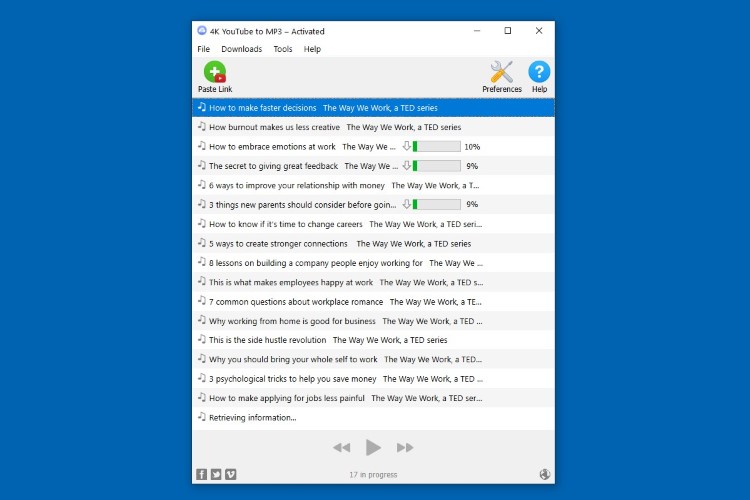Click the progress bar for 'How to embrace emotions at work'
Image resolution: width=750 pixels, height=500 pixels.
[x=436, y=147]
